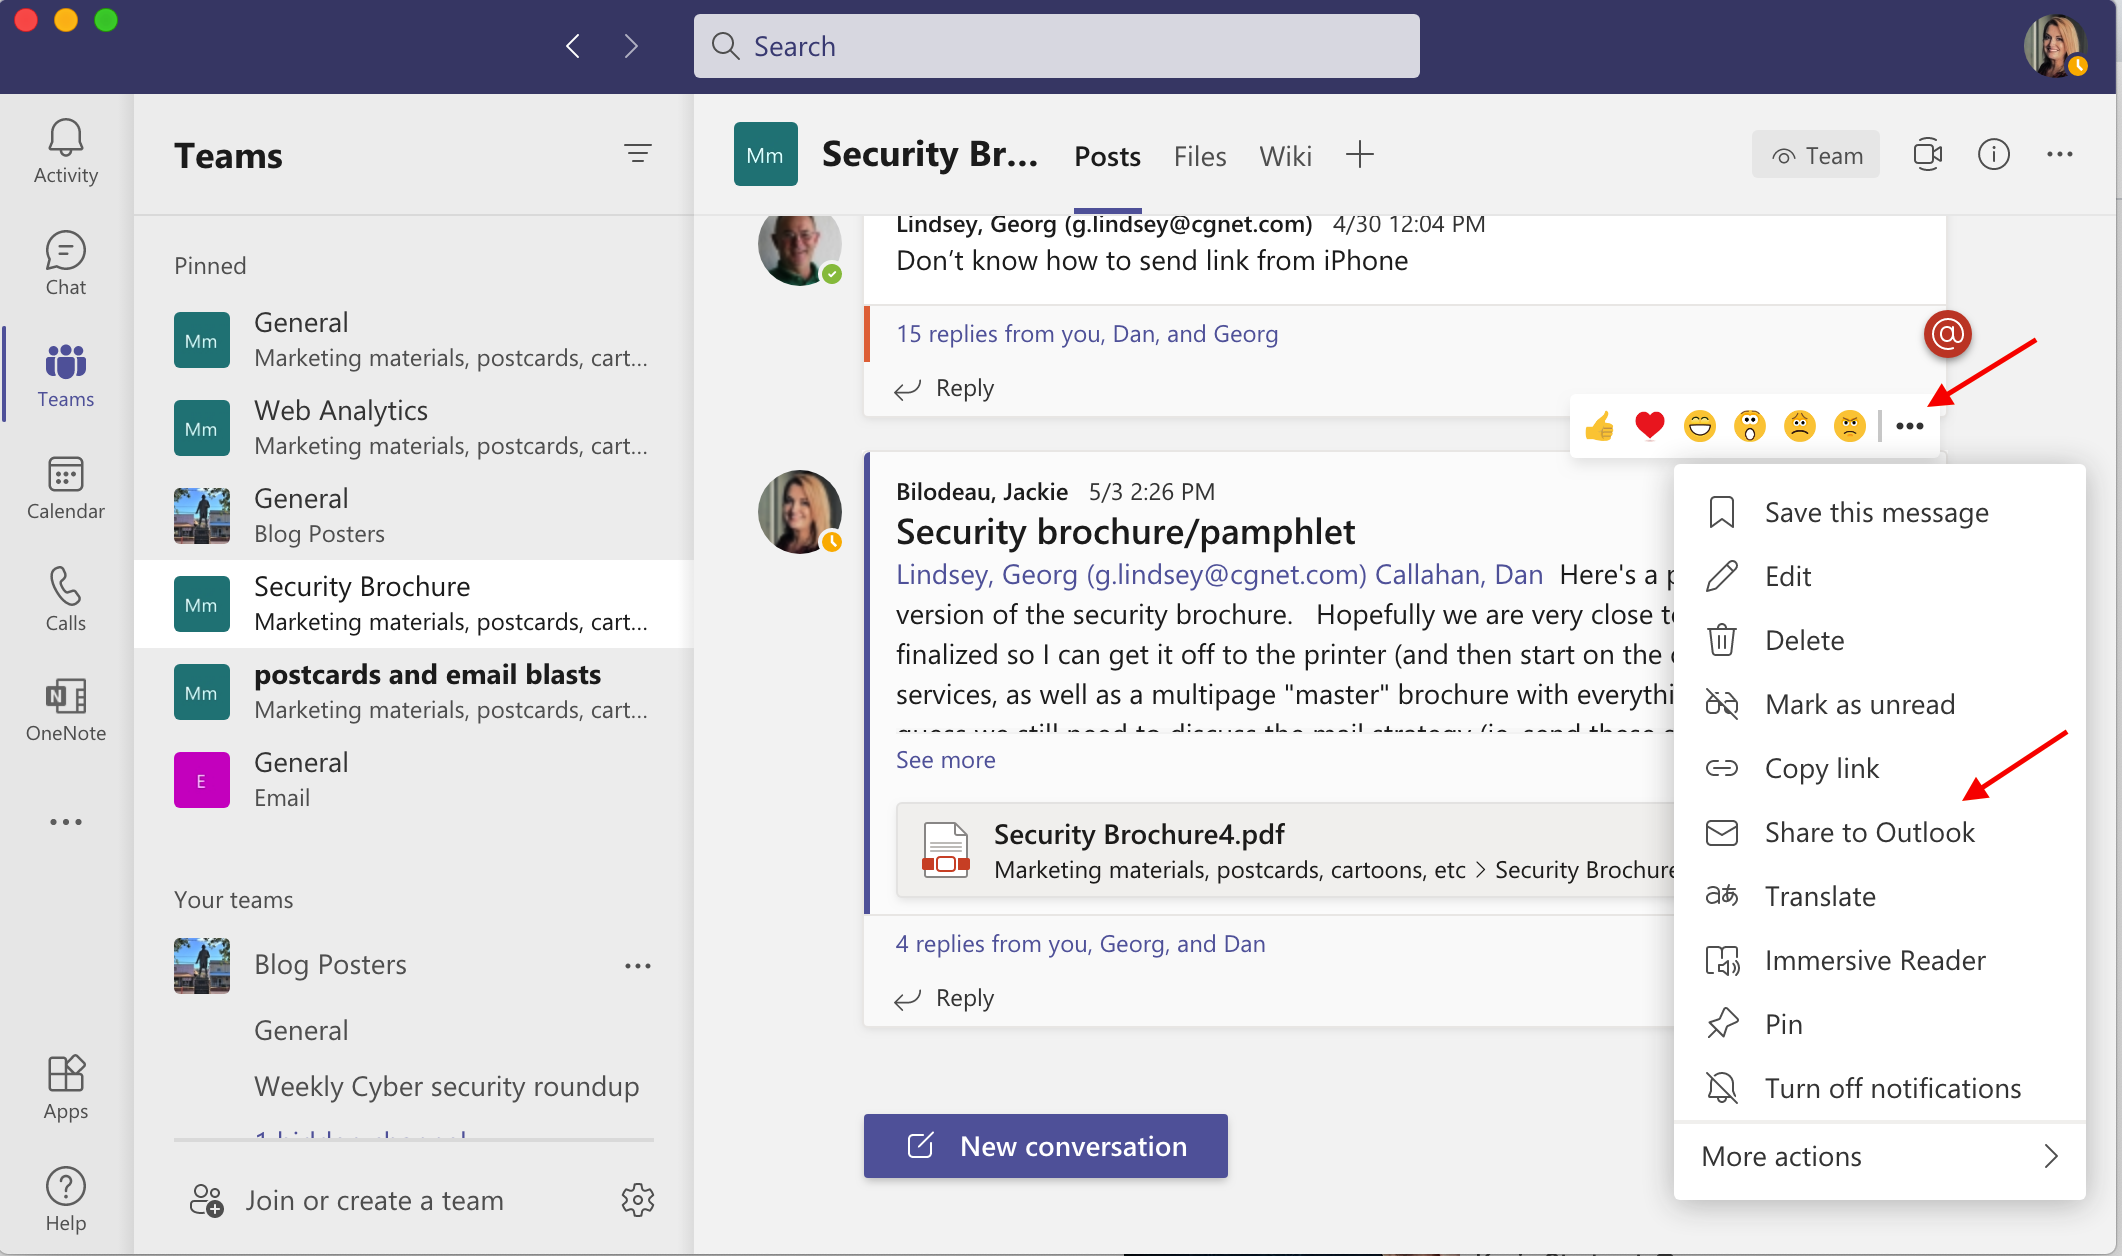The image size is (2122, 1256).
Task: Click the thumbs up reaction icon
Action: [1600, 426]
